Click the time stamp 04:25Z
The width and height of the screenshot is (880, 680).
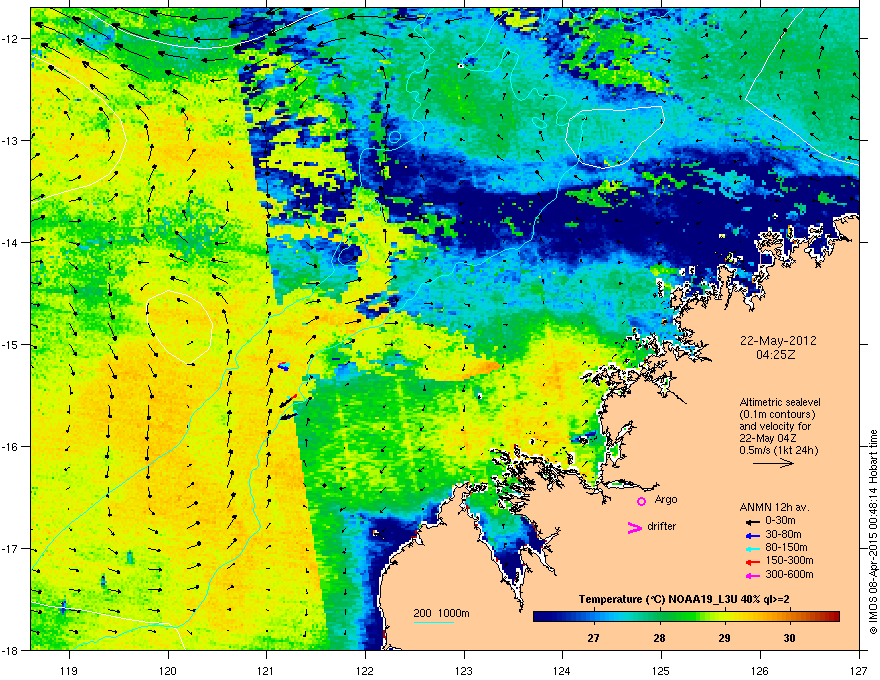pyautogui.click(x=778, y=355)
